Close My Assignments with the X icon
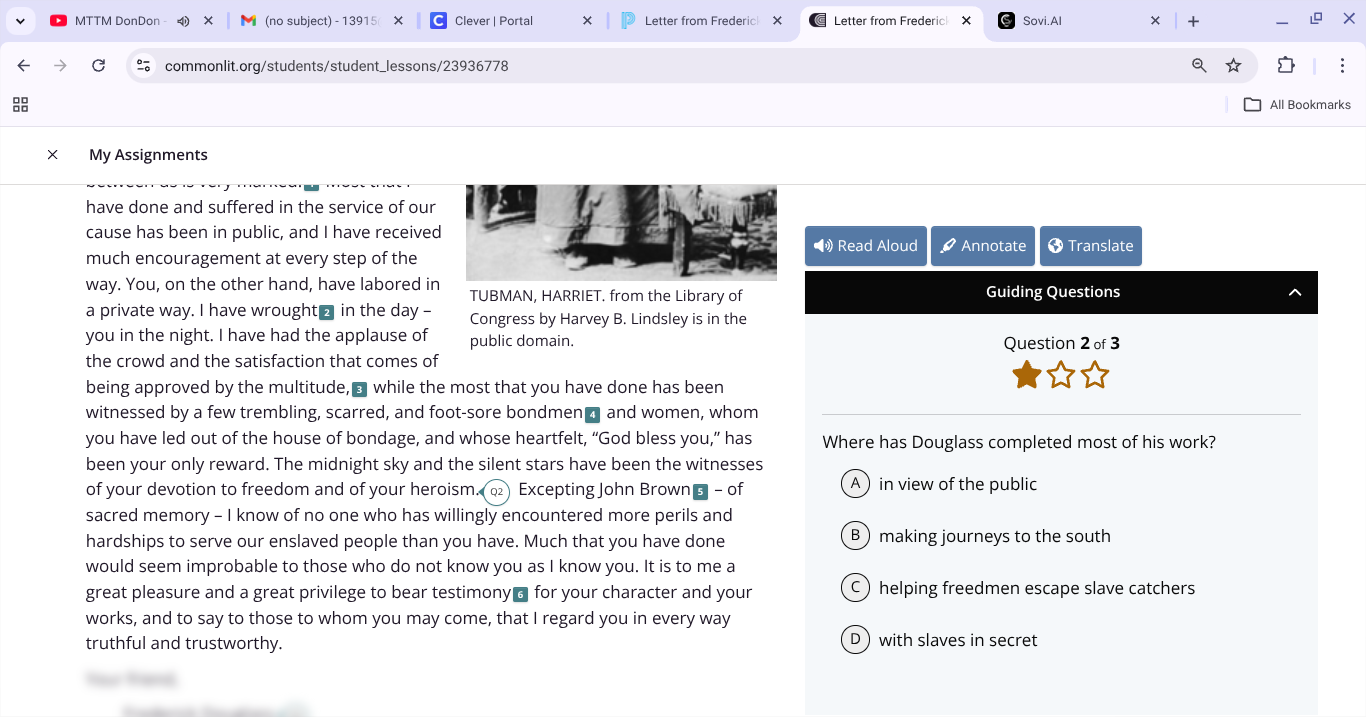 coord(53,154)
